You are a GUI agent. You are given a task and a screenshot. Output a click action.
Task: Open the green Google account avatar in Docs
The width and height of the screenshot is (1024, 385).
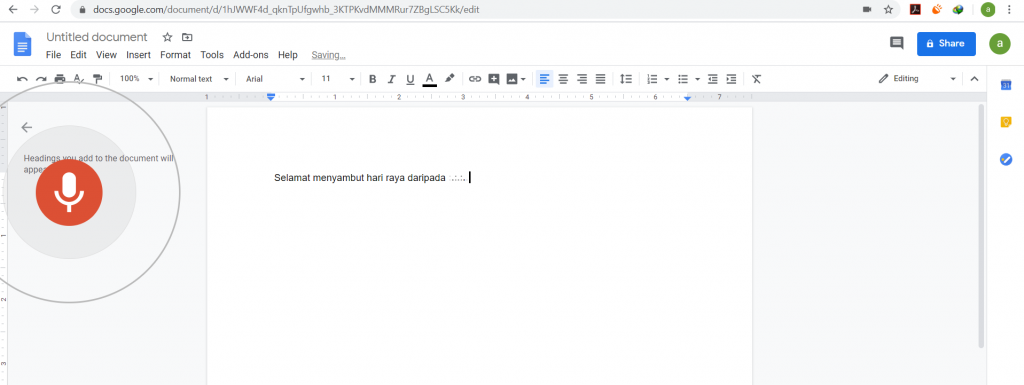(x=999, y=44)
